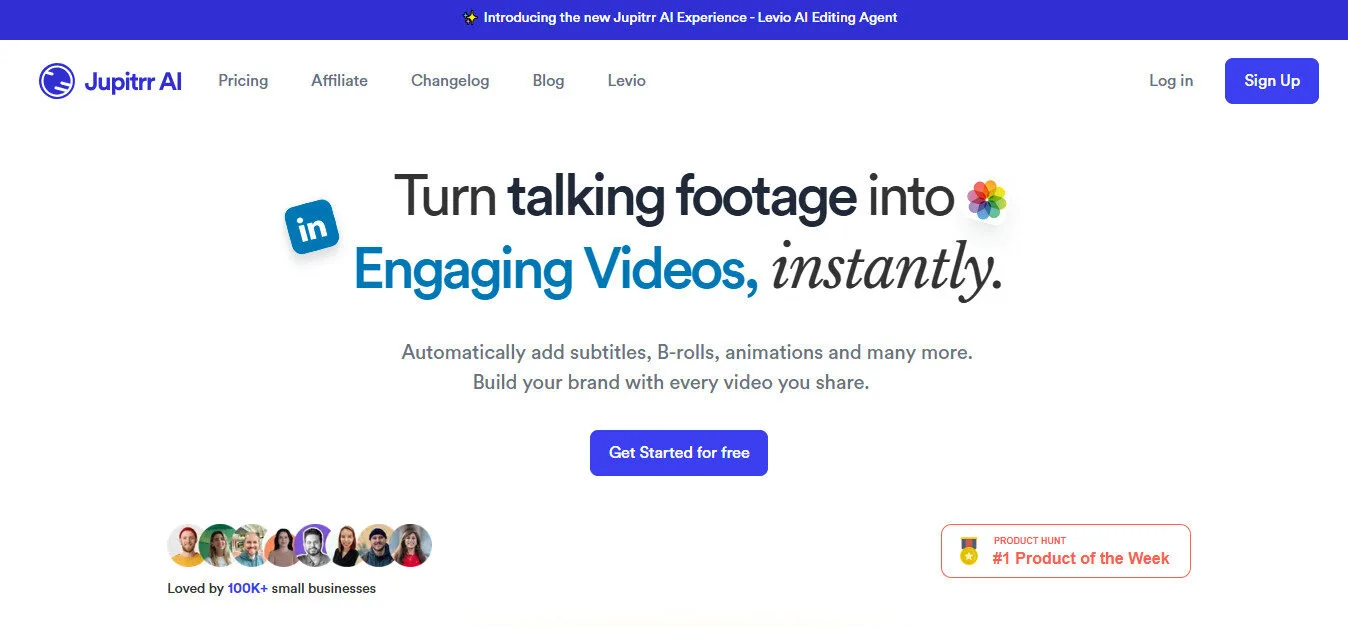Click the Jupitrr AI brand name text
This screenshot has height=627, width=1348.
point(133,82)
